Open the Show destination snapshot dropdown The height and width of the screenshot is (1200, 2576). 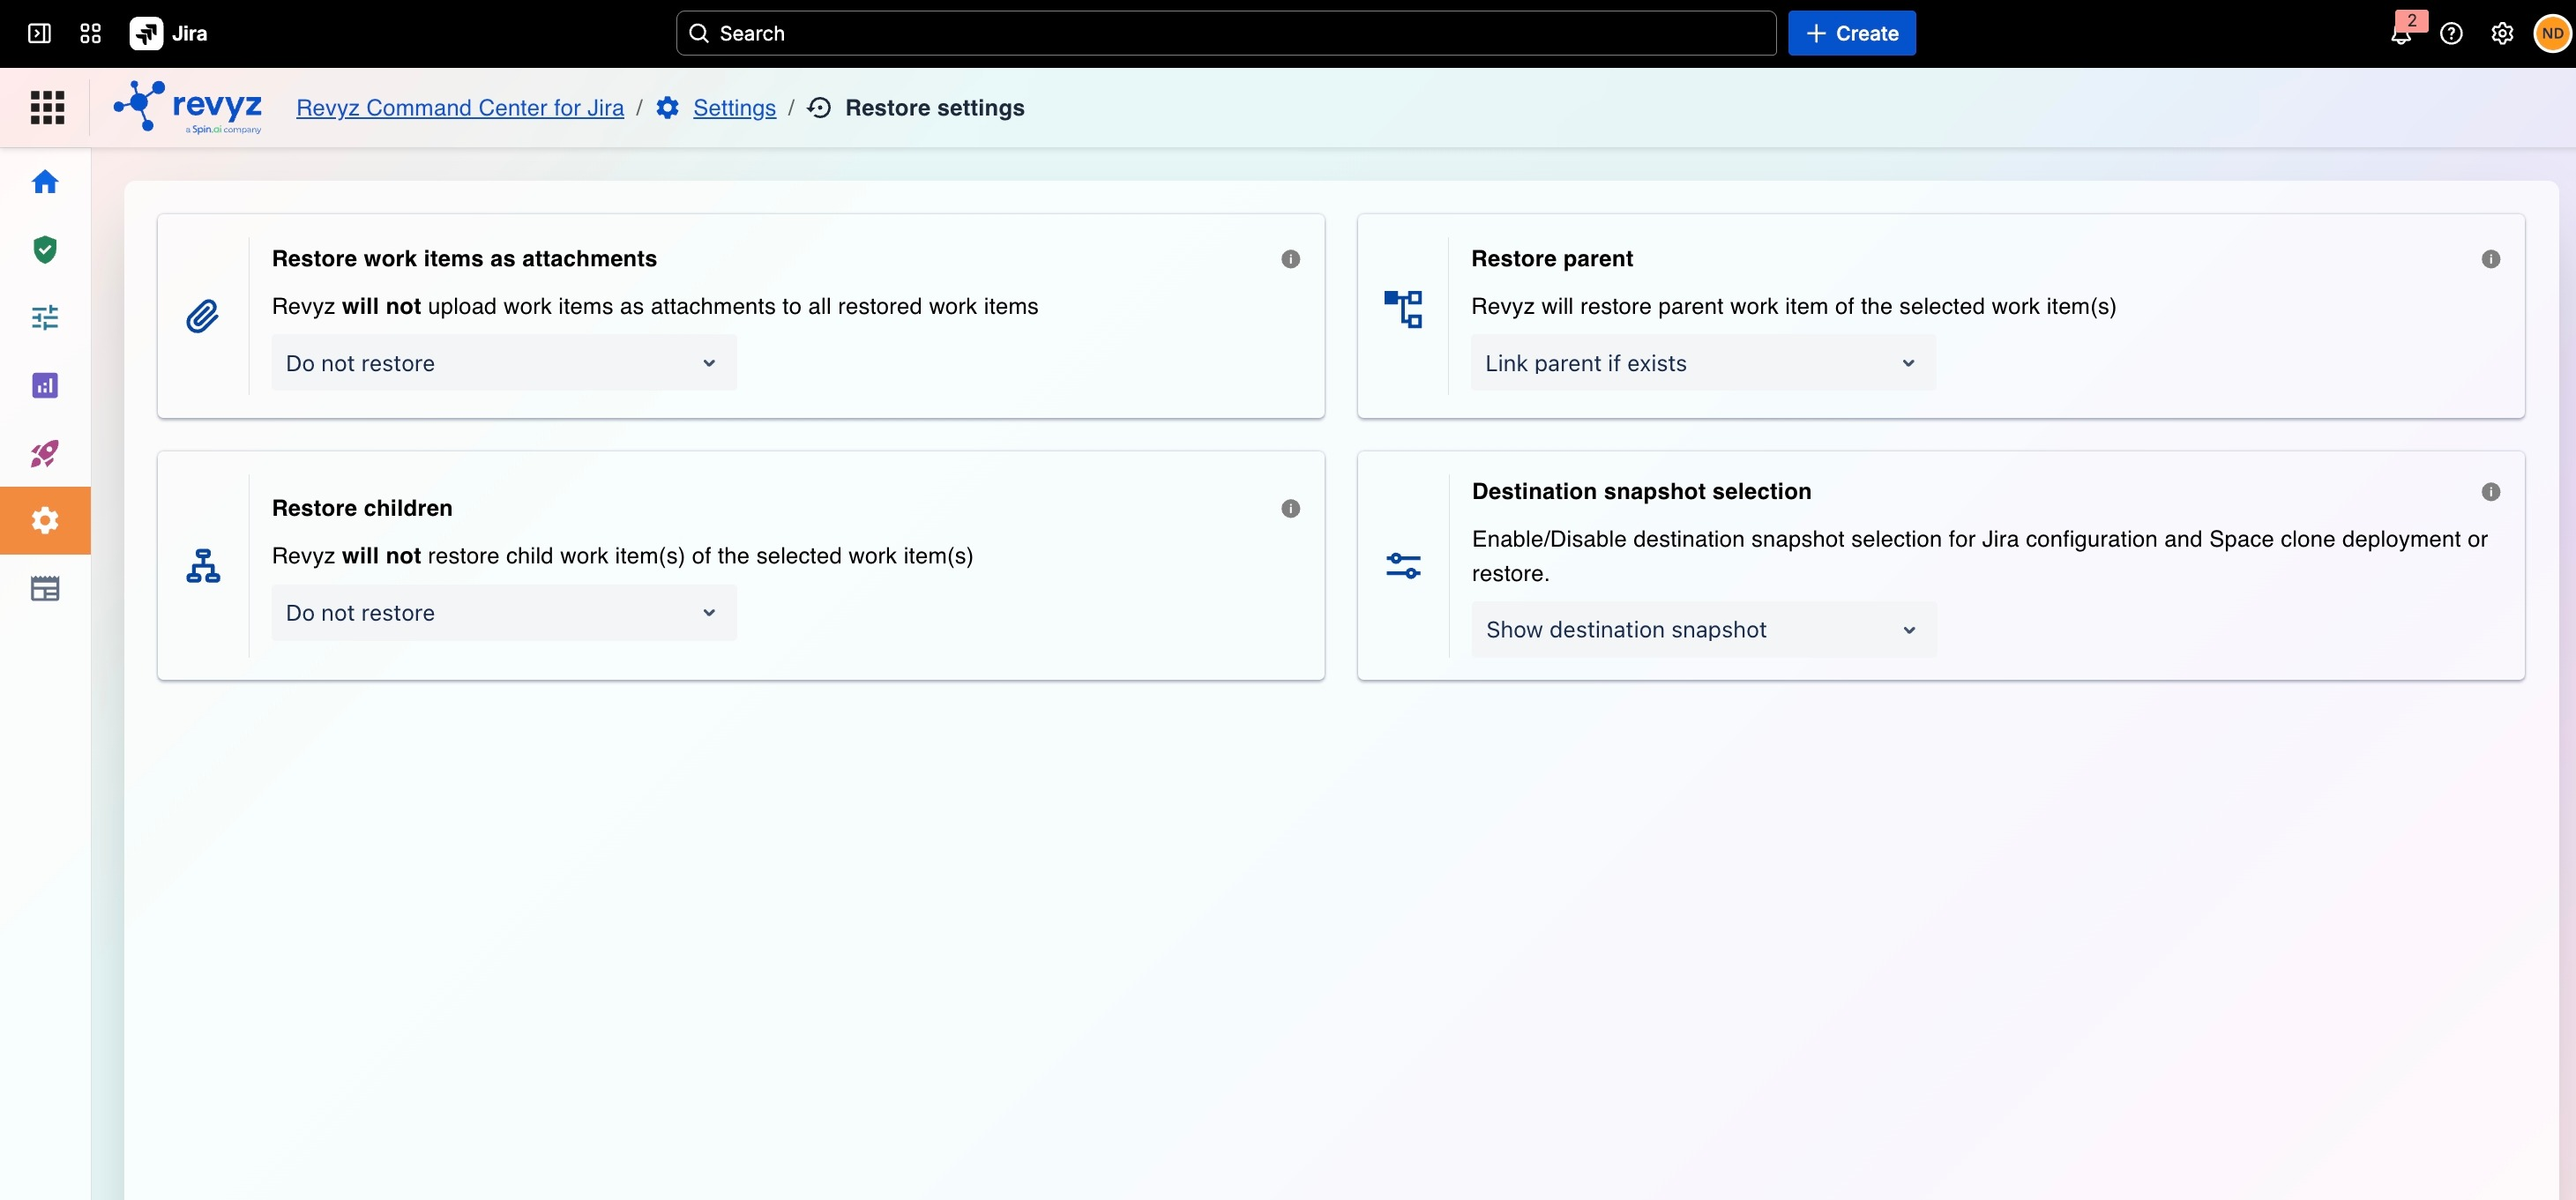pos(1704,629)
